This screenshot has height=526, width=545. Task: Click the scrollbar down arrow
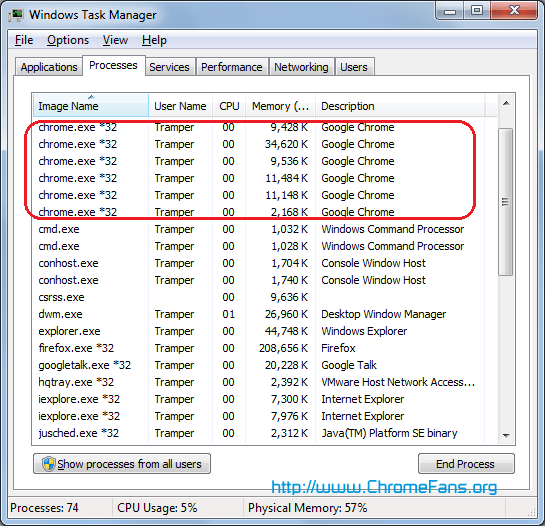[x=506, y=435]
